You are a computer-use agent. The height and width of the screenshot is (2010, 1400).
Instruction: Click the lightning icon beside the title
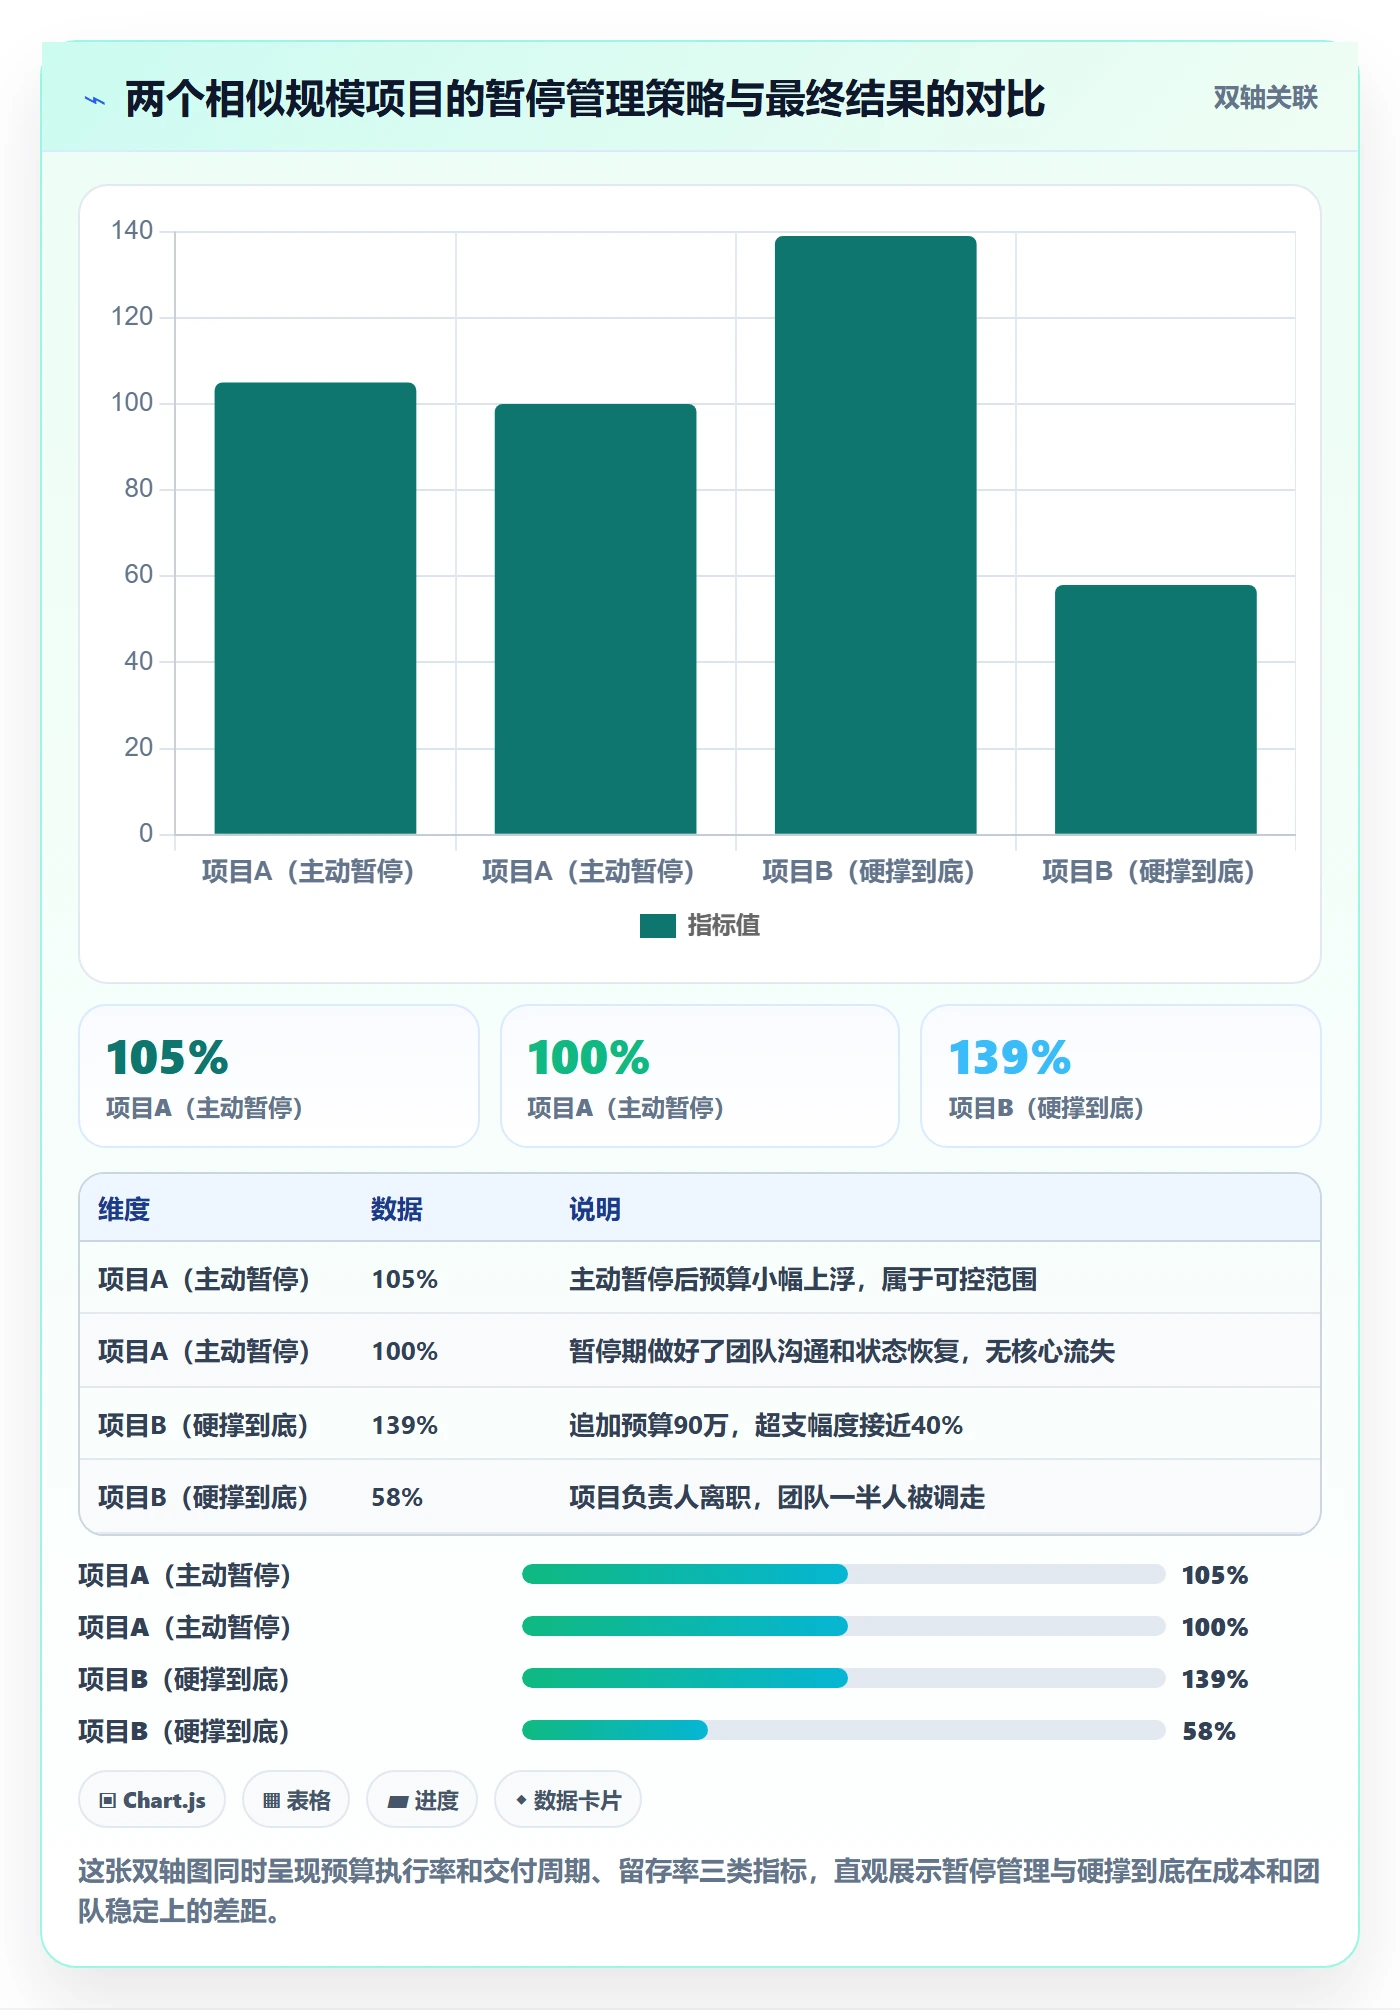click(x=95, y=100)
